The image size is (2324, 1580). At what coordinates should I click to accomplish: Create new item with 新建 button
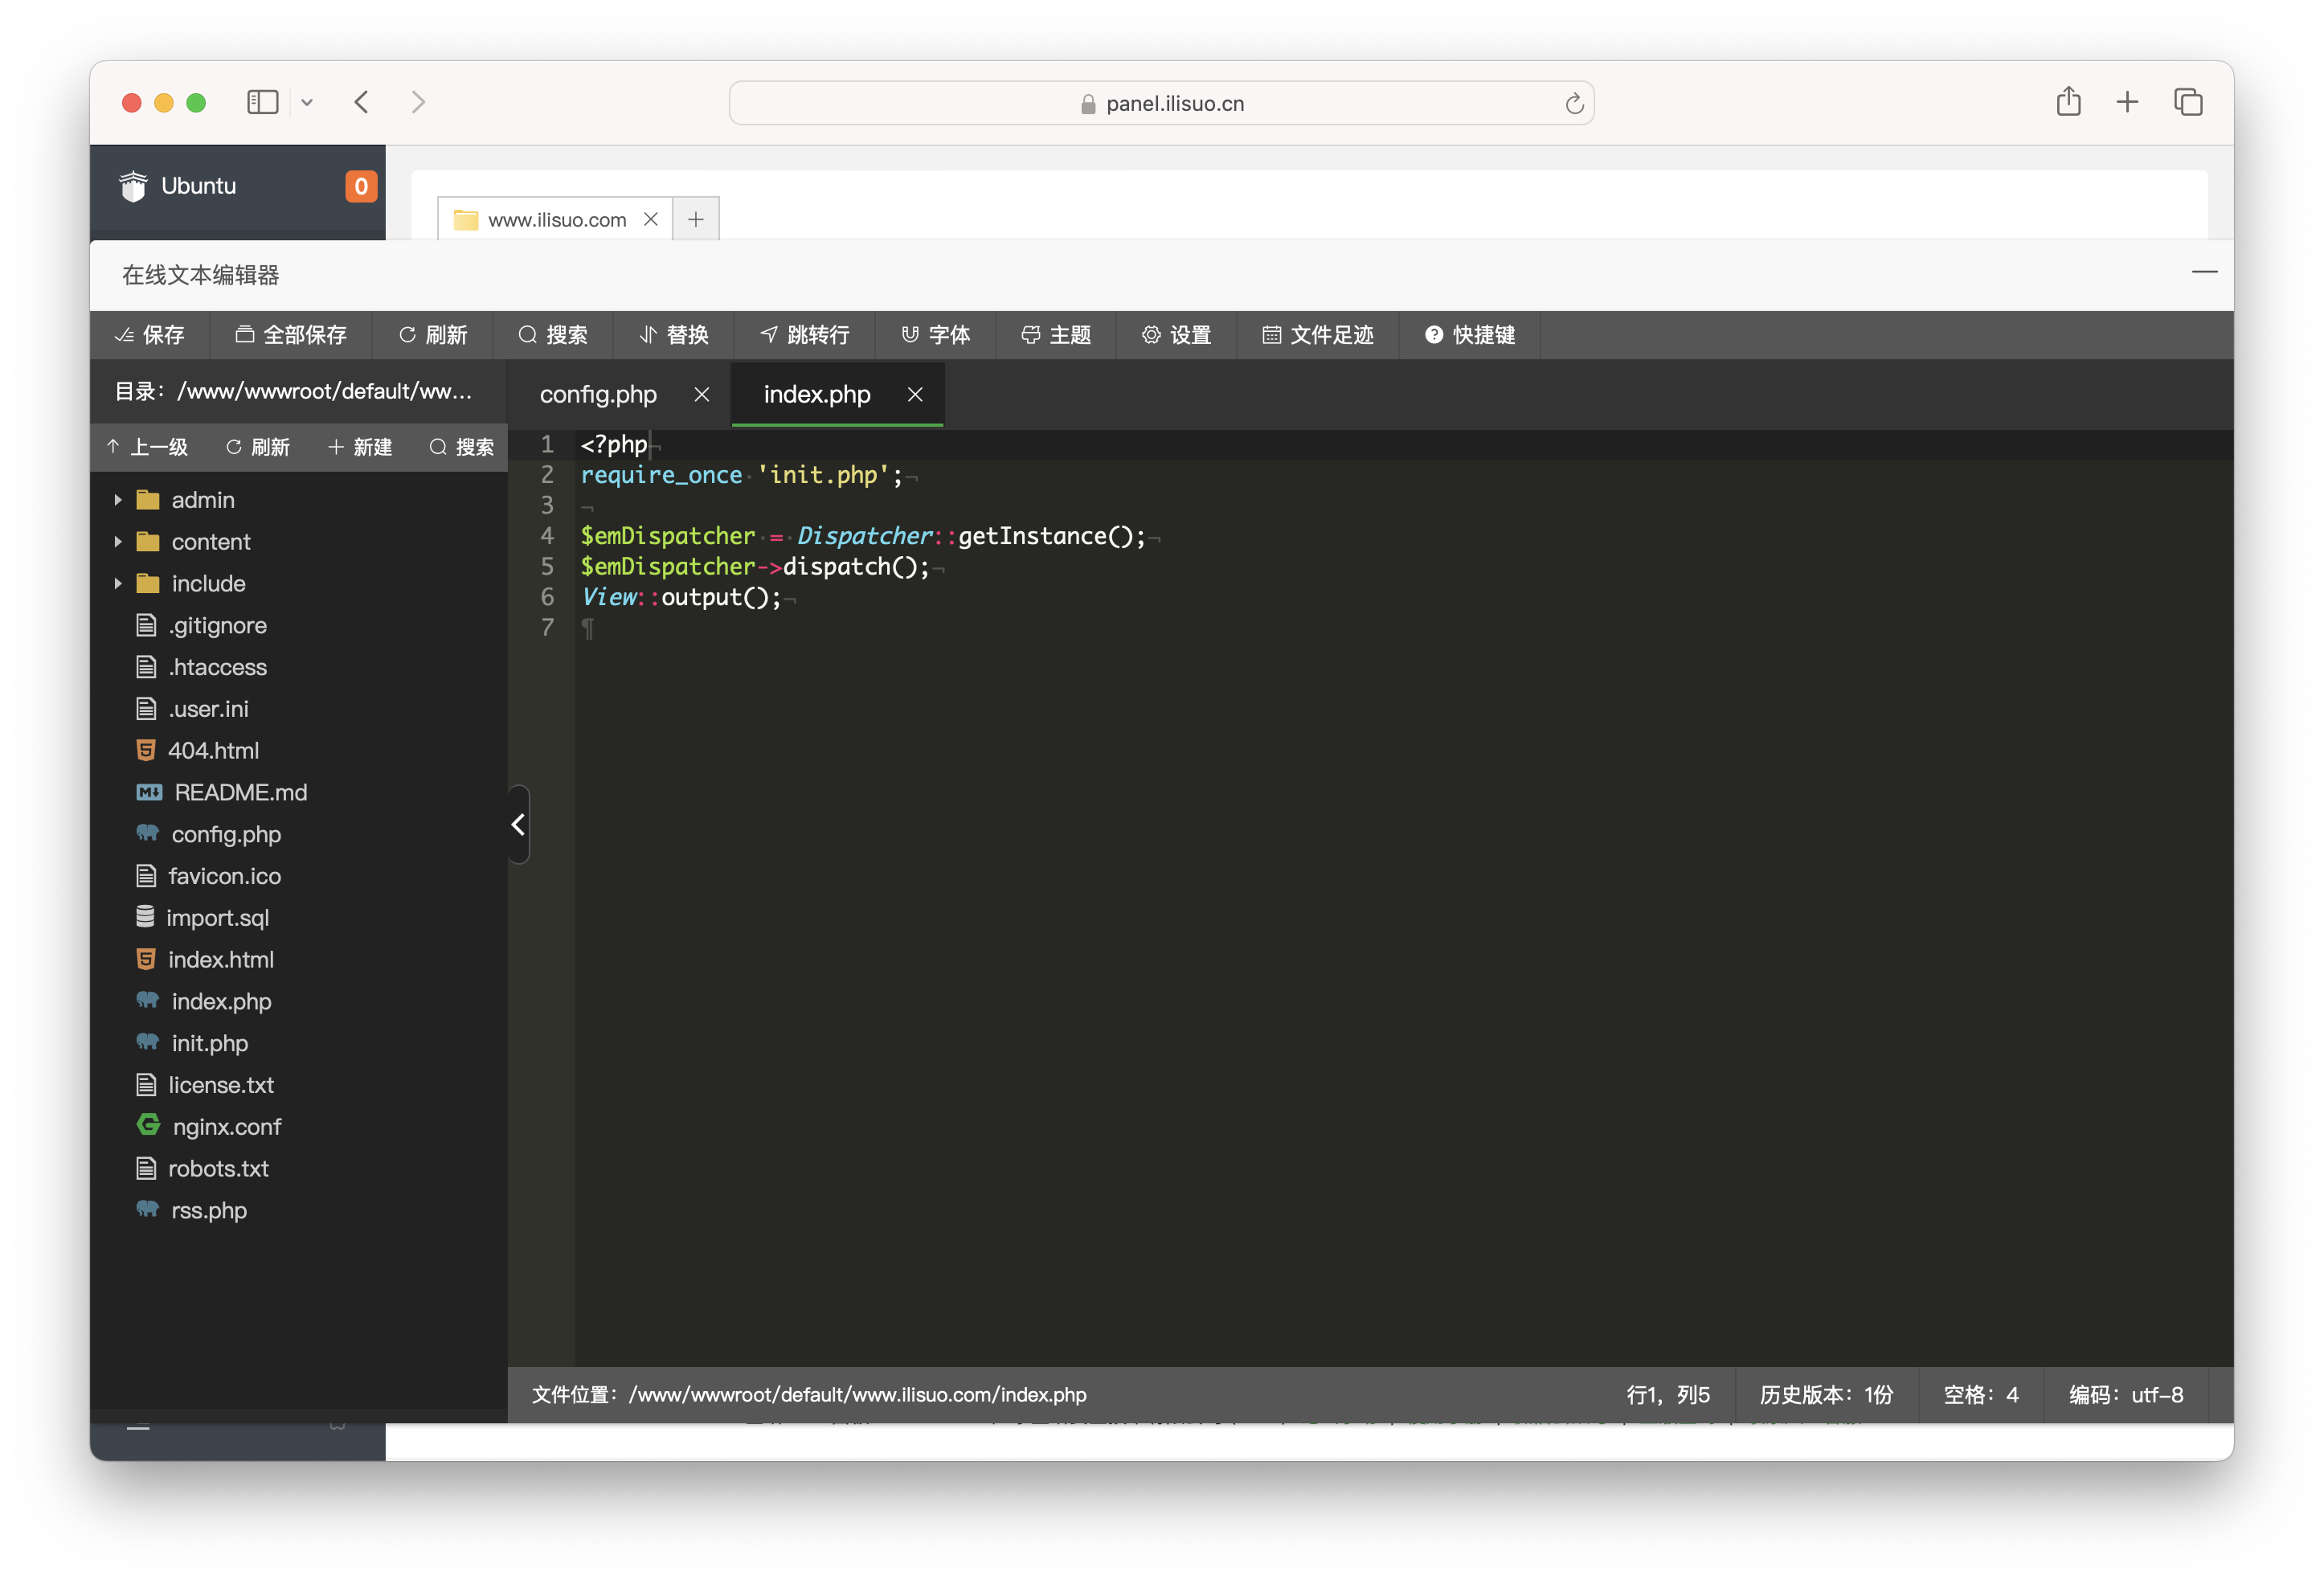(x=360, y=447)
